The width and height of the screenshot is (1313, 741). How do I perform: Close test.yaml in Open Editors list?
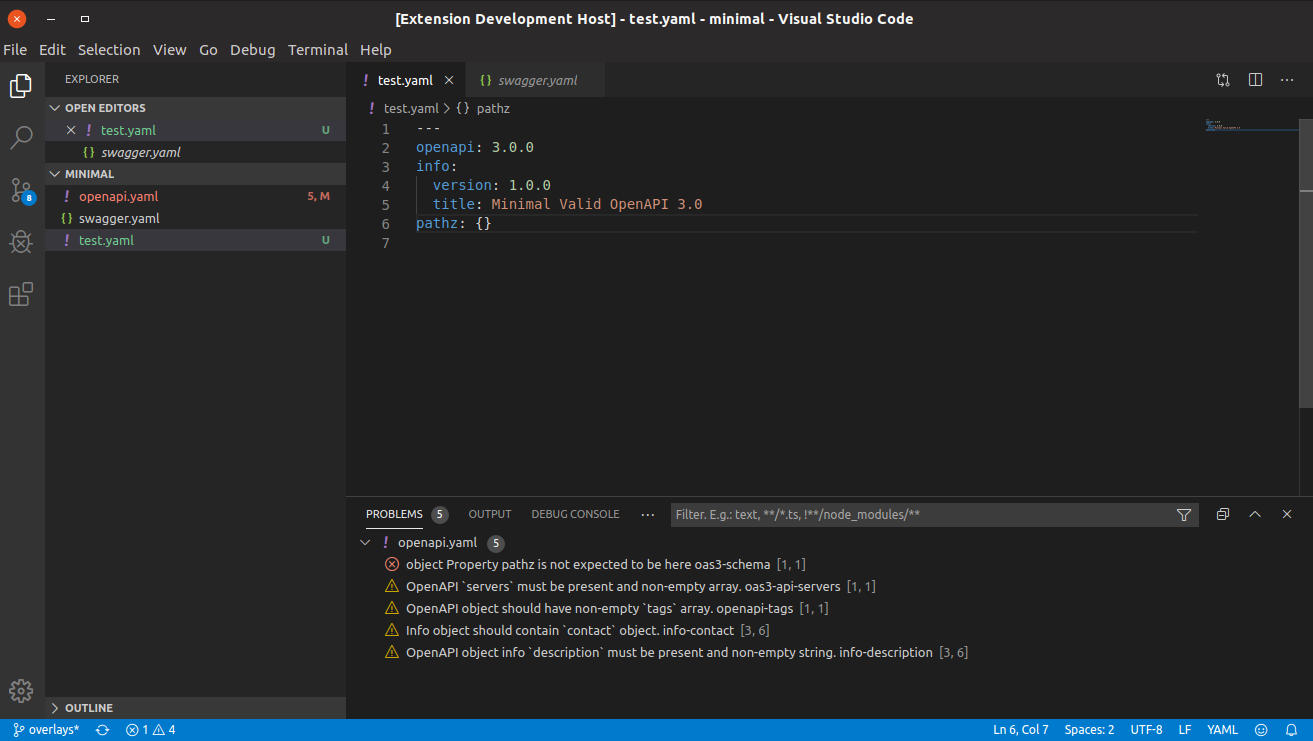point(71,130)
